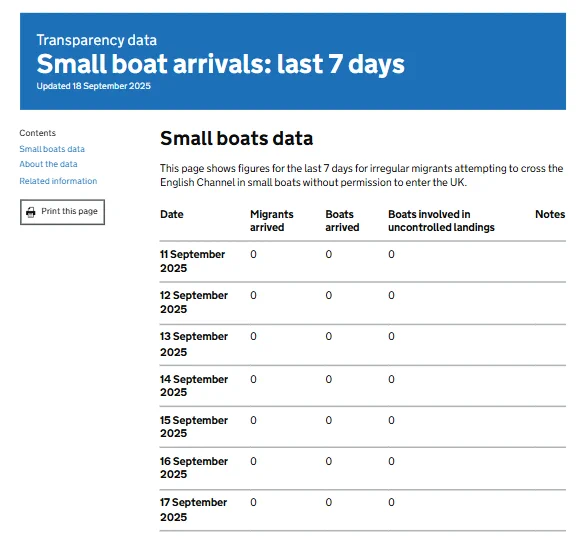
Task: Click the Boats arrived column header
Action: 343,221
